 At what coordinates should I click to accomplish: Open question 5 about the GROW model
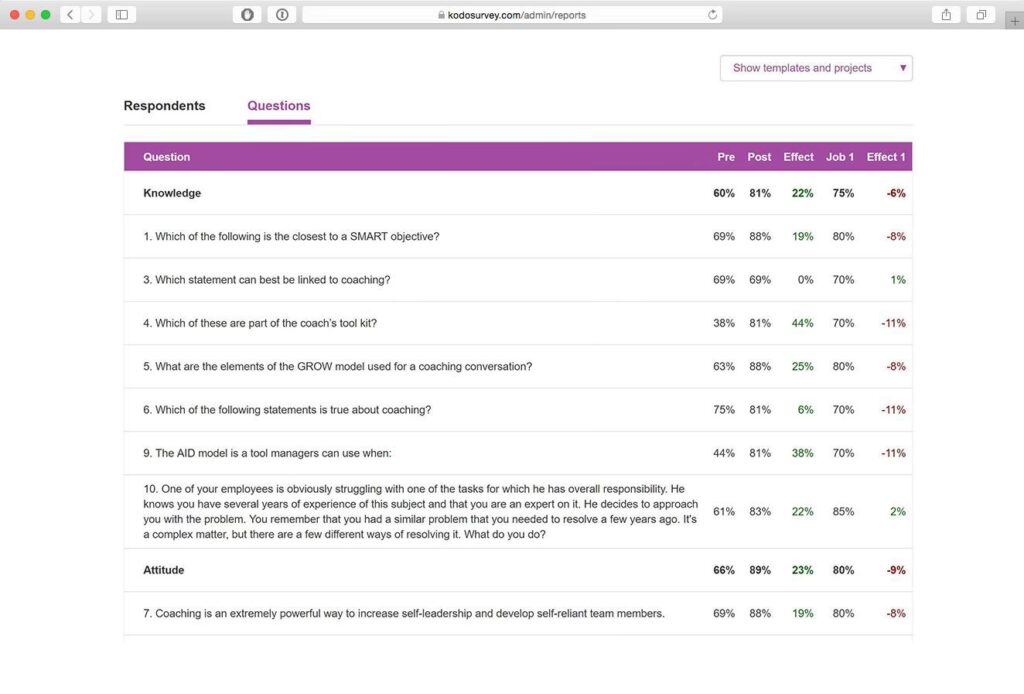337,367
